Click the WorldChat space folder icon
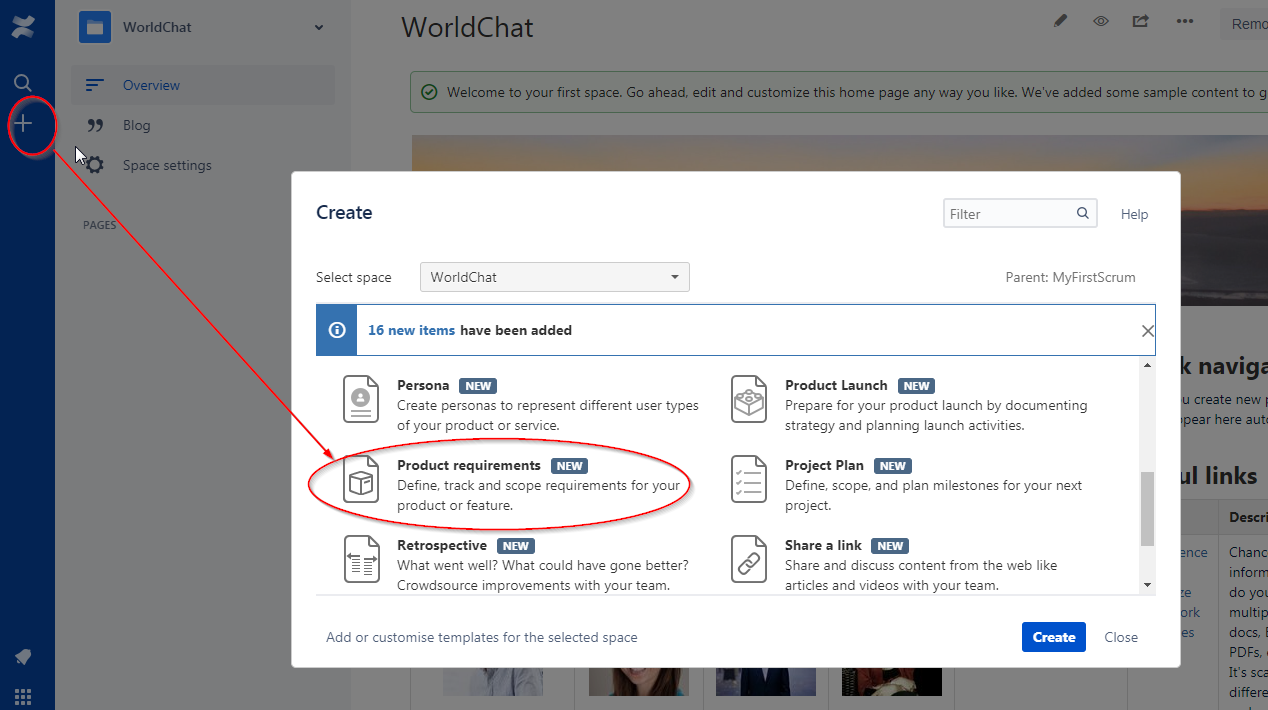Screen dimensions: 1268x710 pyautogui.click(x=95, y=27)
